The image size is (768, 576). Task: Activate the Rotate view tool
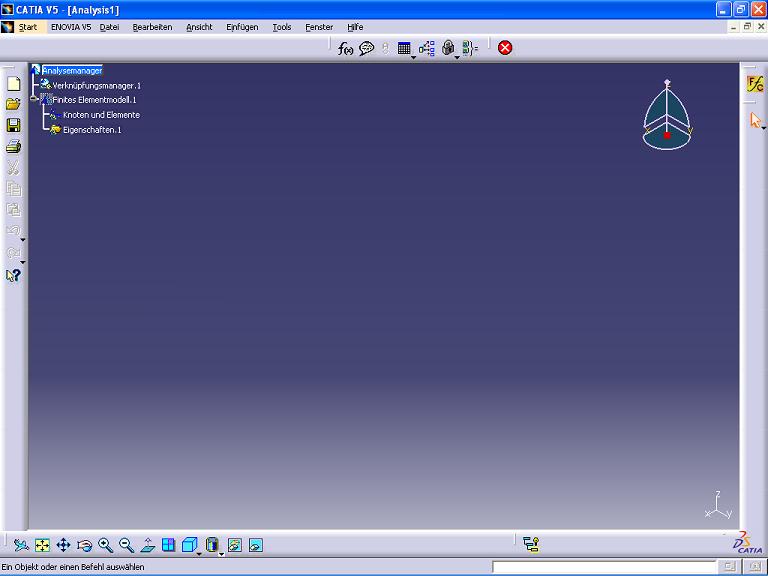85,545
